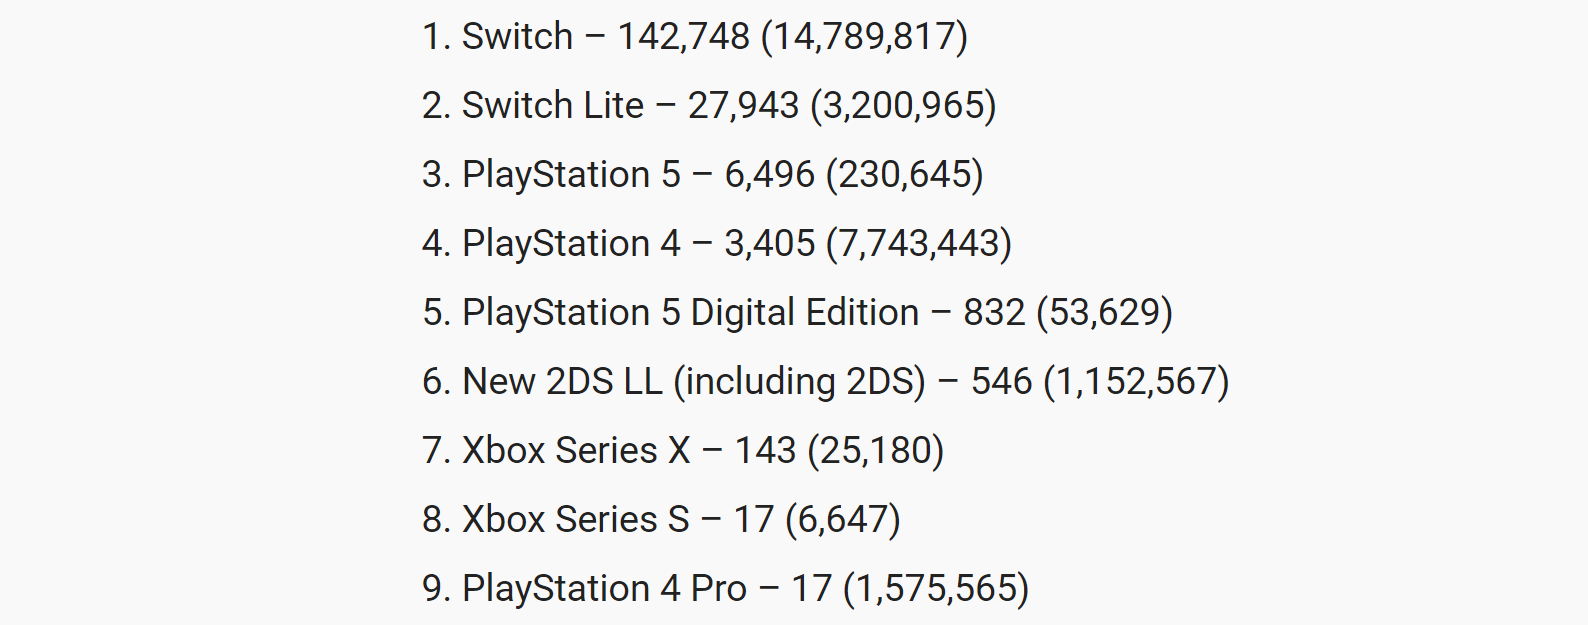The height and width of the screenshot is (625, 1588).
Task: Click PlayStation 5 Digital Edition row
Action: [797, 313]
